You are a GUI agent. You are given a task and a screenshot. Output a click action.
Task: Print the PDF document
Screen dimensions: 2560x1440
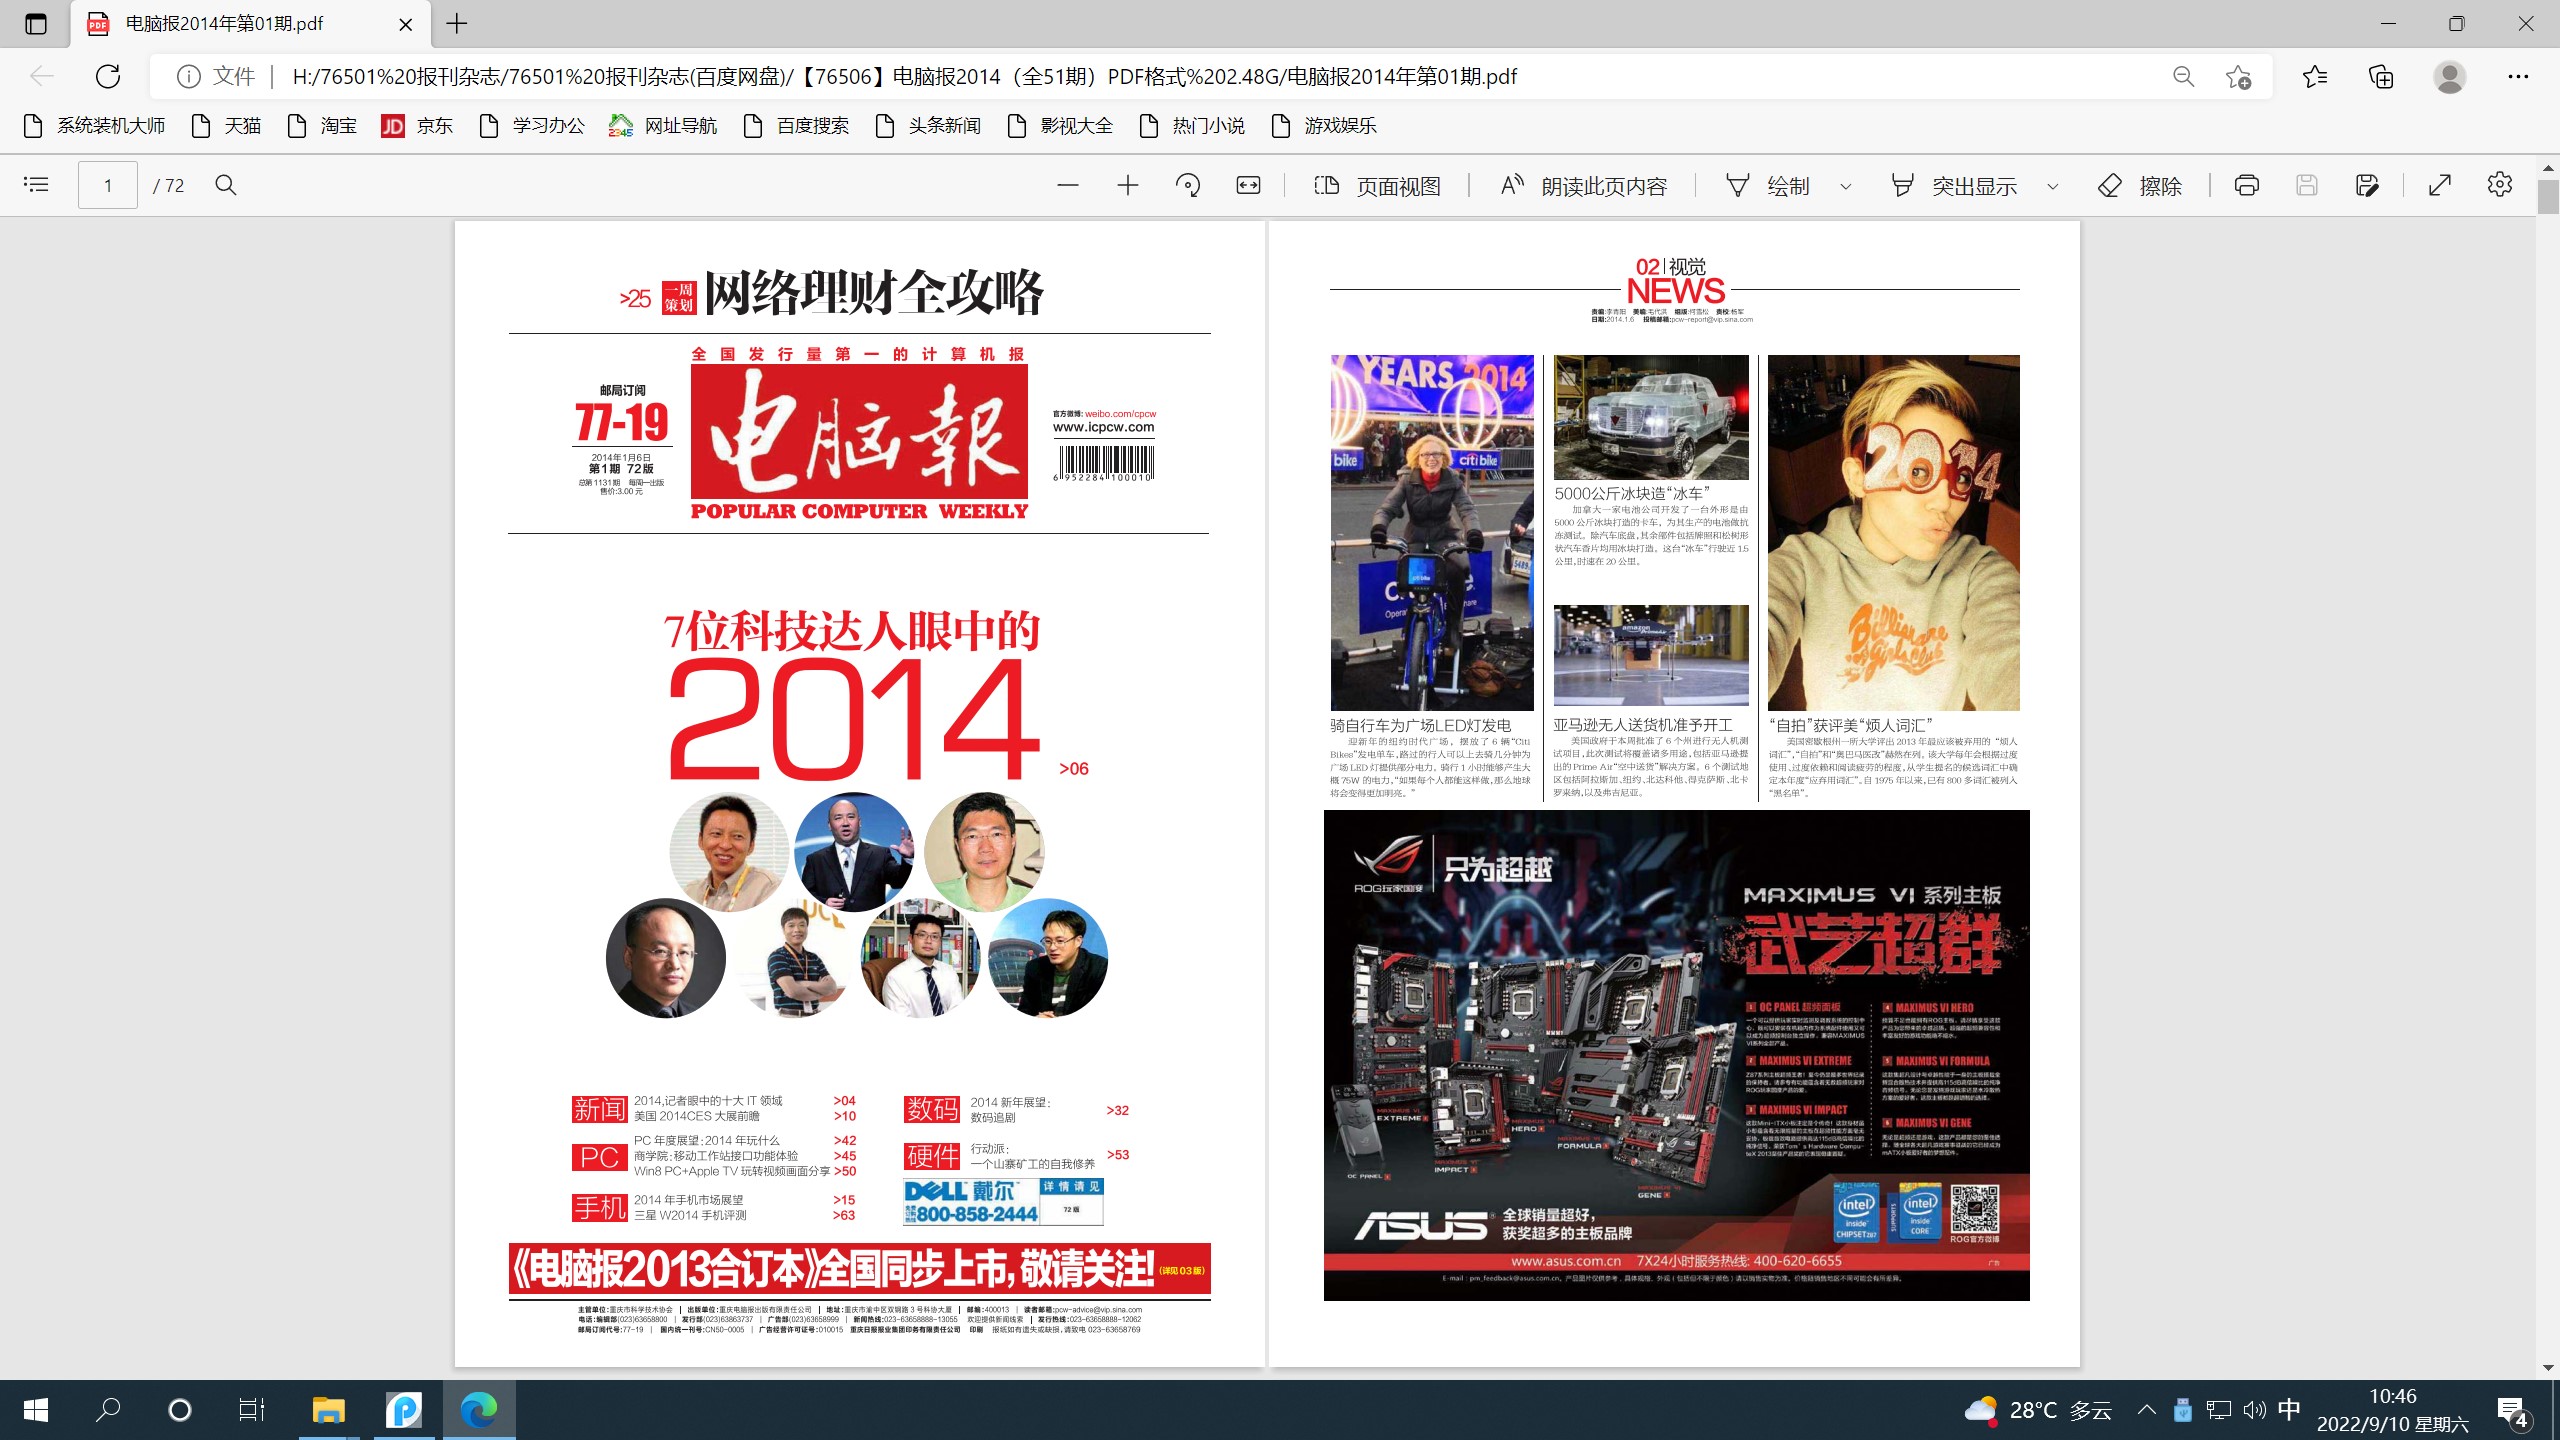(2247, 185)
